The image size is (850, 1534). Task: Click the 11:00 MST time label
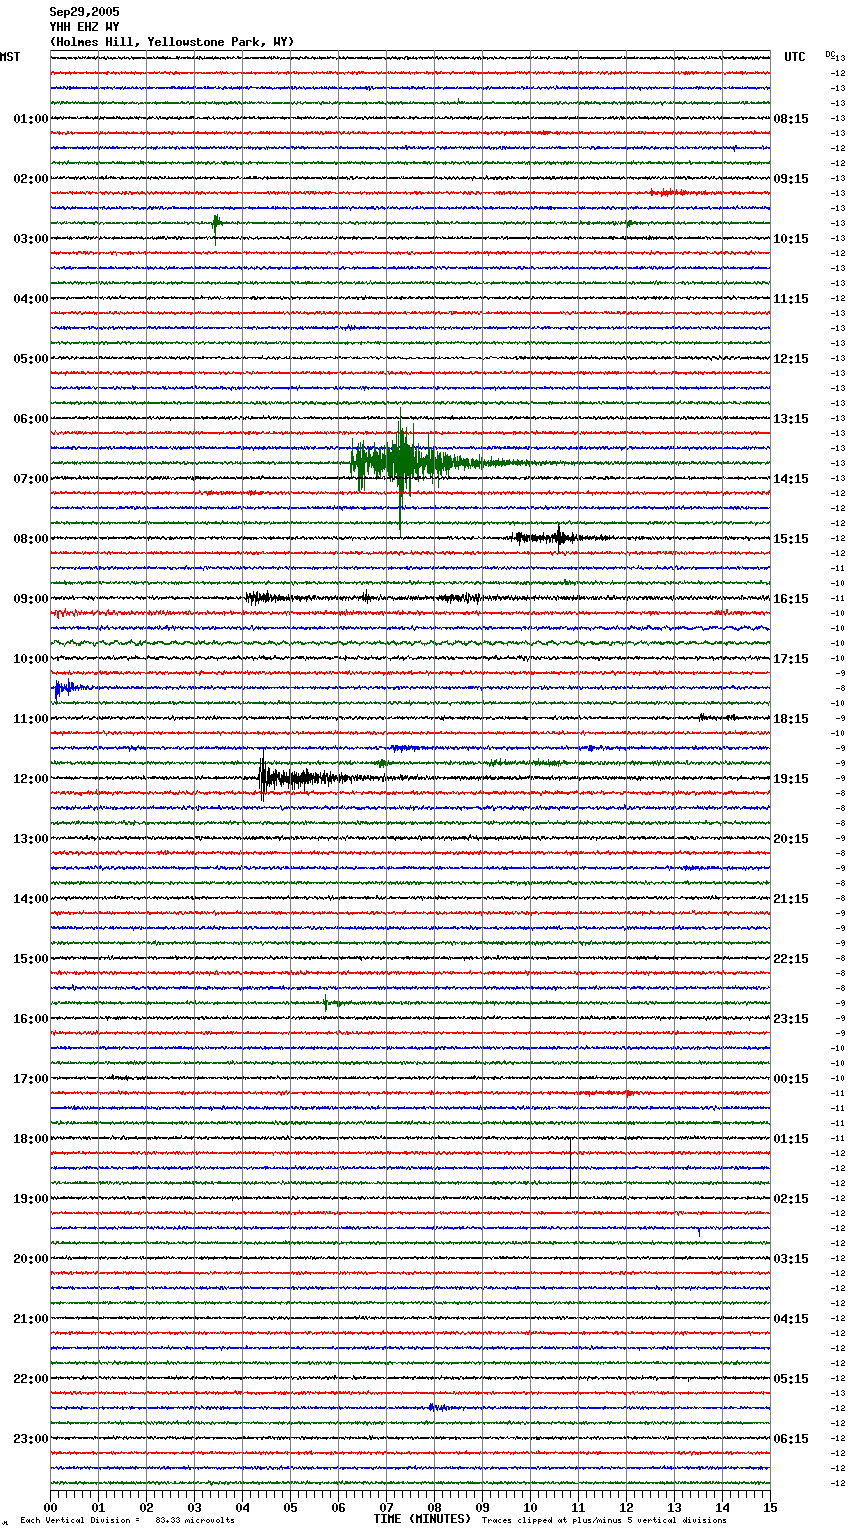click(x=31, y=719)
